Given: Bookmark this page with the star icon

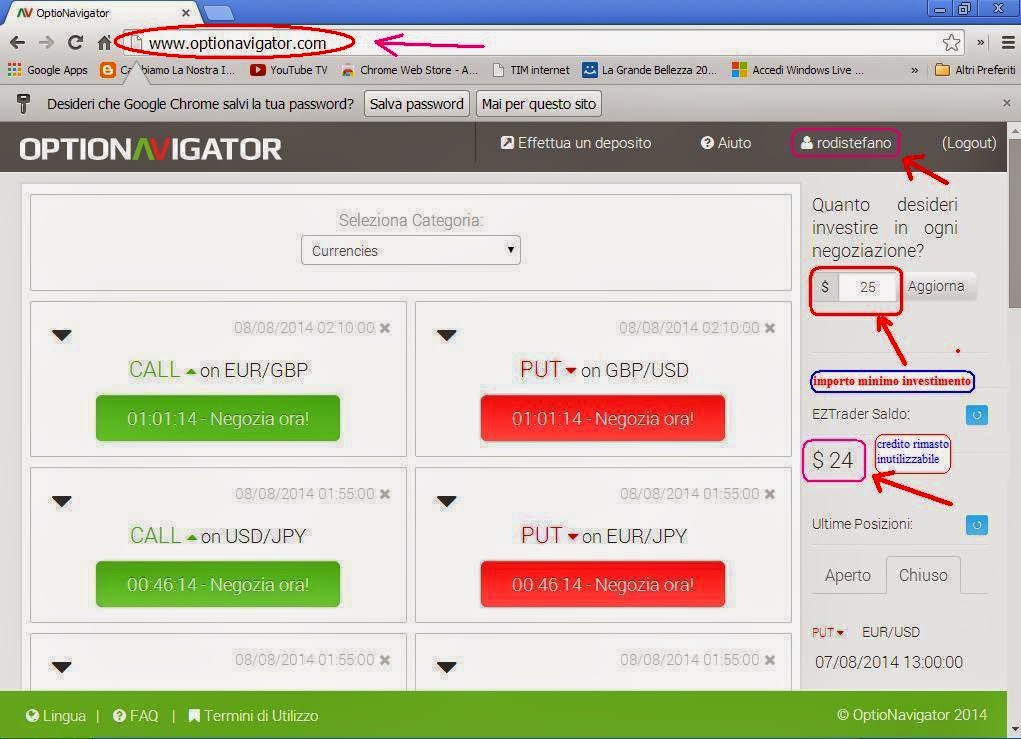Looking at the screenshot, I should pos(951,43).
